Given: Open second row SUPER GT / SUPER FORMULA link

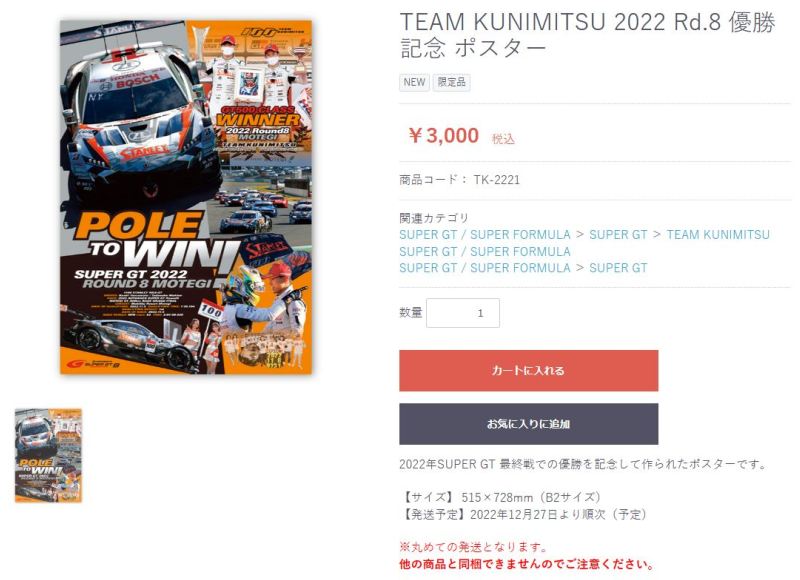Looking at the screenshot, I should tap(485, 251).
